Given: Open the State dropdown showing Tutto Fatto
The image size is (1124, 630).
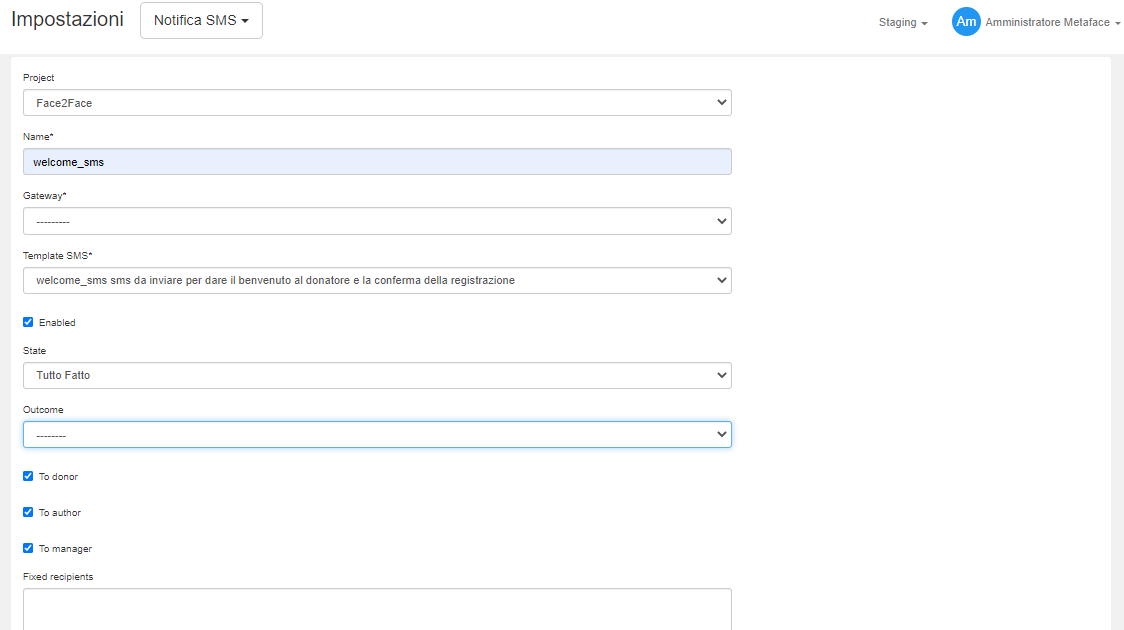Looking at the screenshot, I should (377, 375).
